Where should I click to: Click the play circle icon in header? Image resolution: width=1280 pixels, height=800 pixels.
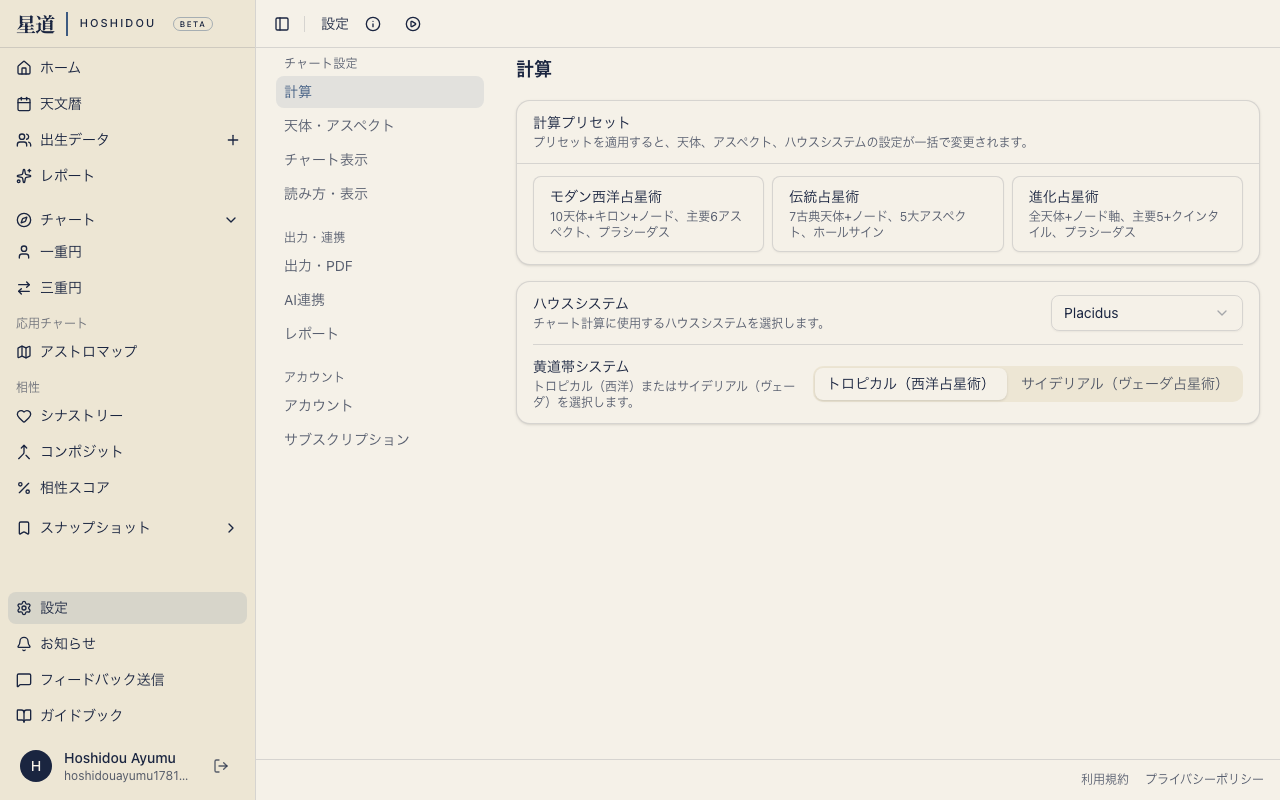pyautogui.click(x=413, y=24)
